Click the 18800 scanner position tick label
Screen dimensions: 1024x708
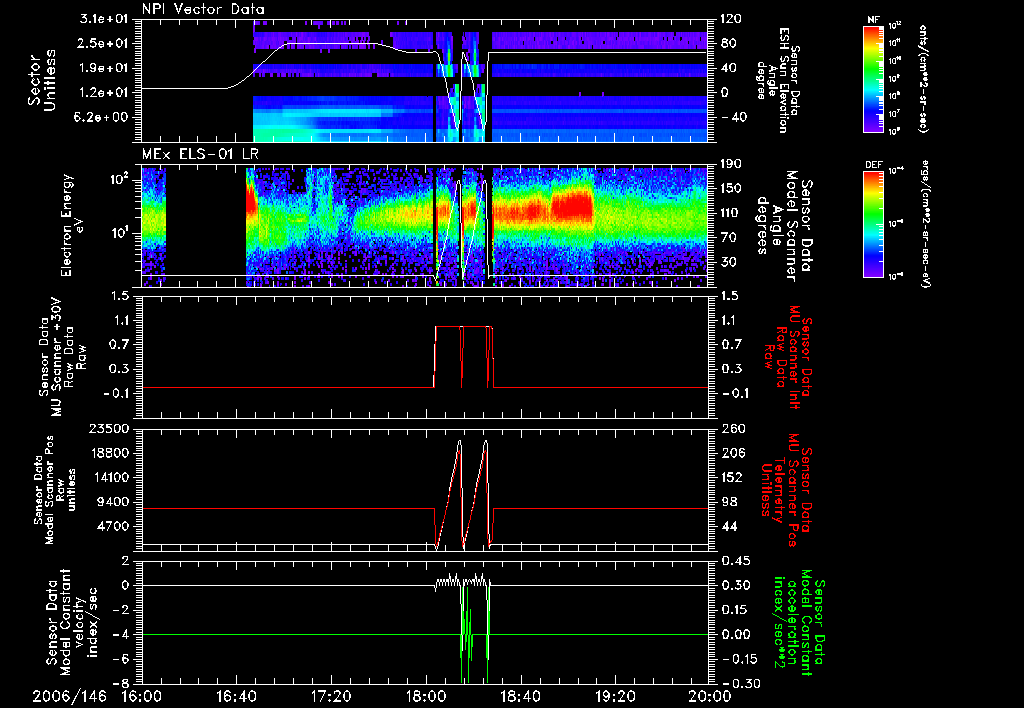tap(109, 453)
